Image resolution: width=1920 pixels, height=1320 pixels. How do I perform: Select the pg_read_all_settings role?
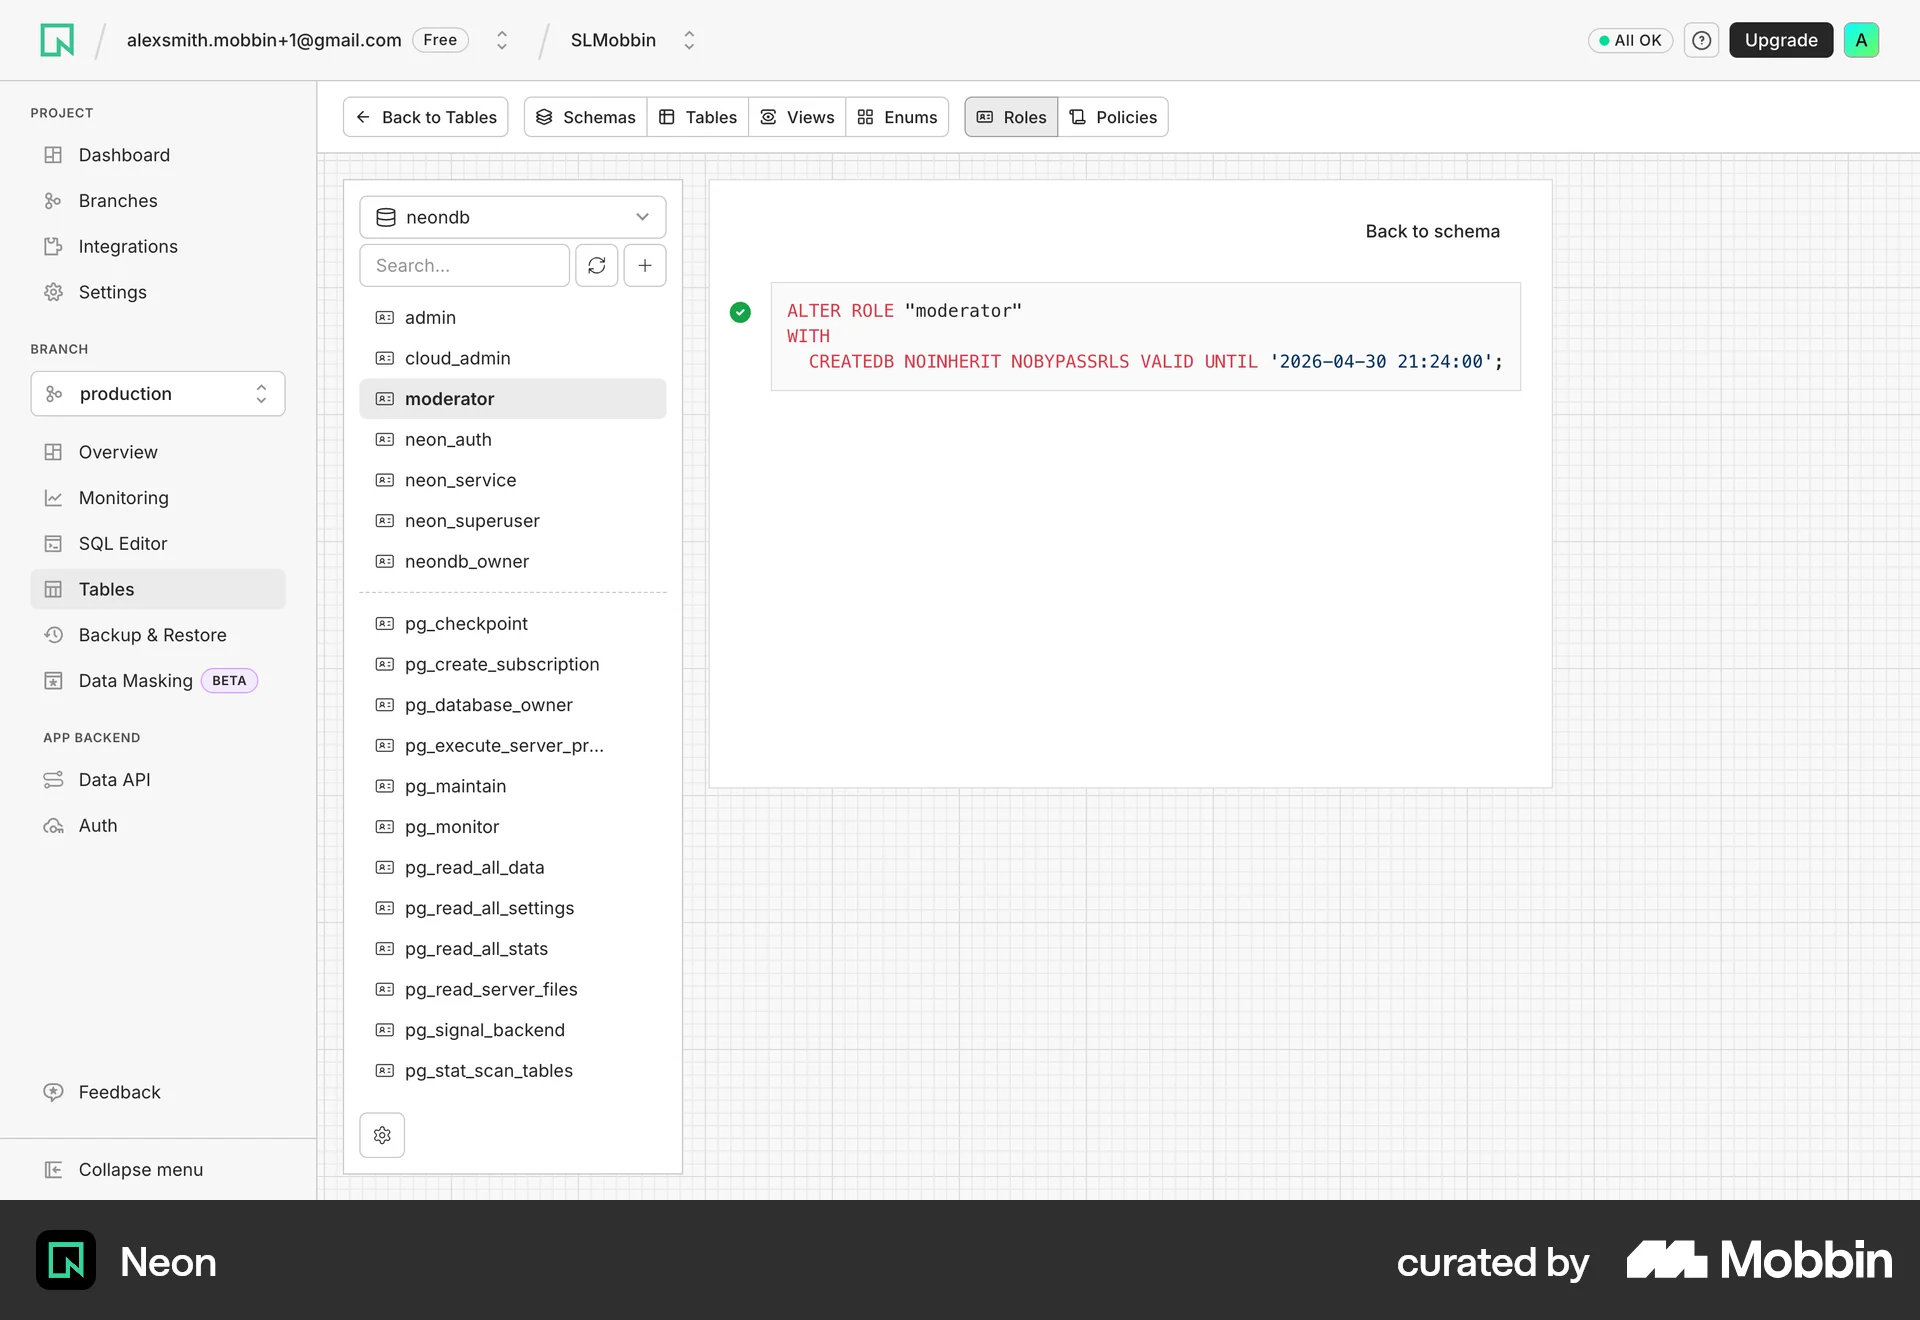coord(513,908)
